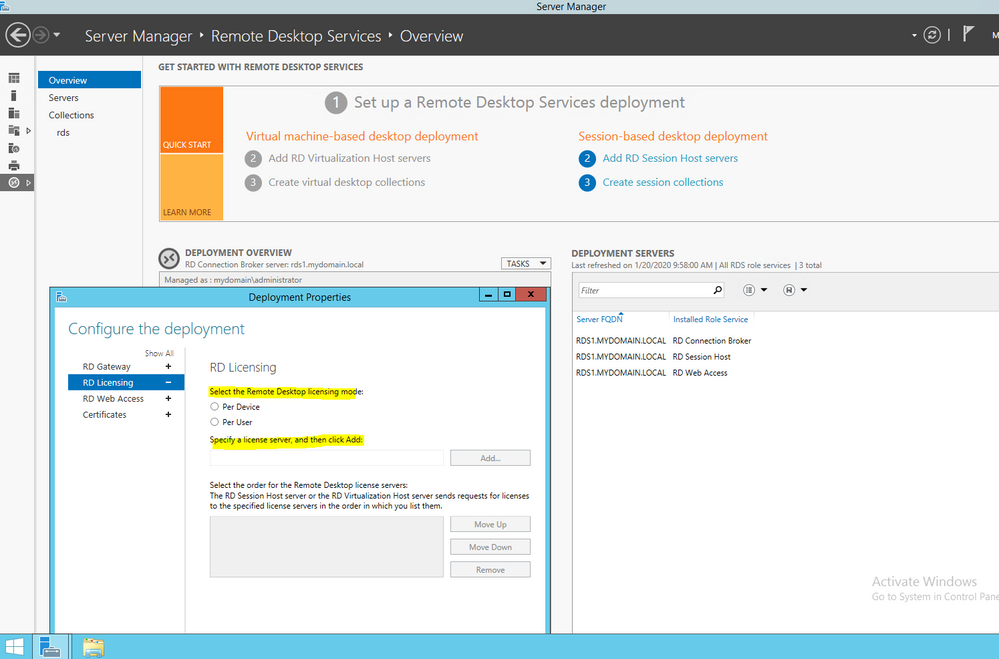Select Overview in the navigation pane
Image resolution: width=999 pixels, height=659 pixels.
tap(89, 80)
